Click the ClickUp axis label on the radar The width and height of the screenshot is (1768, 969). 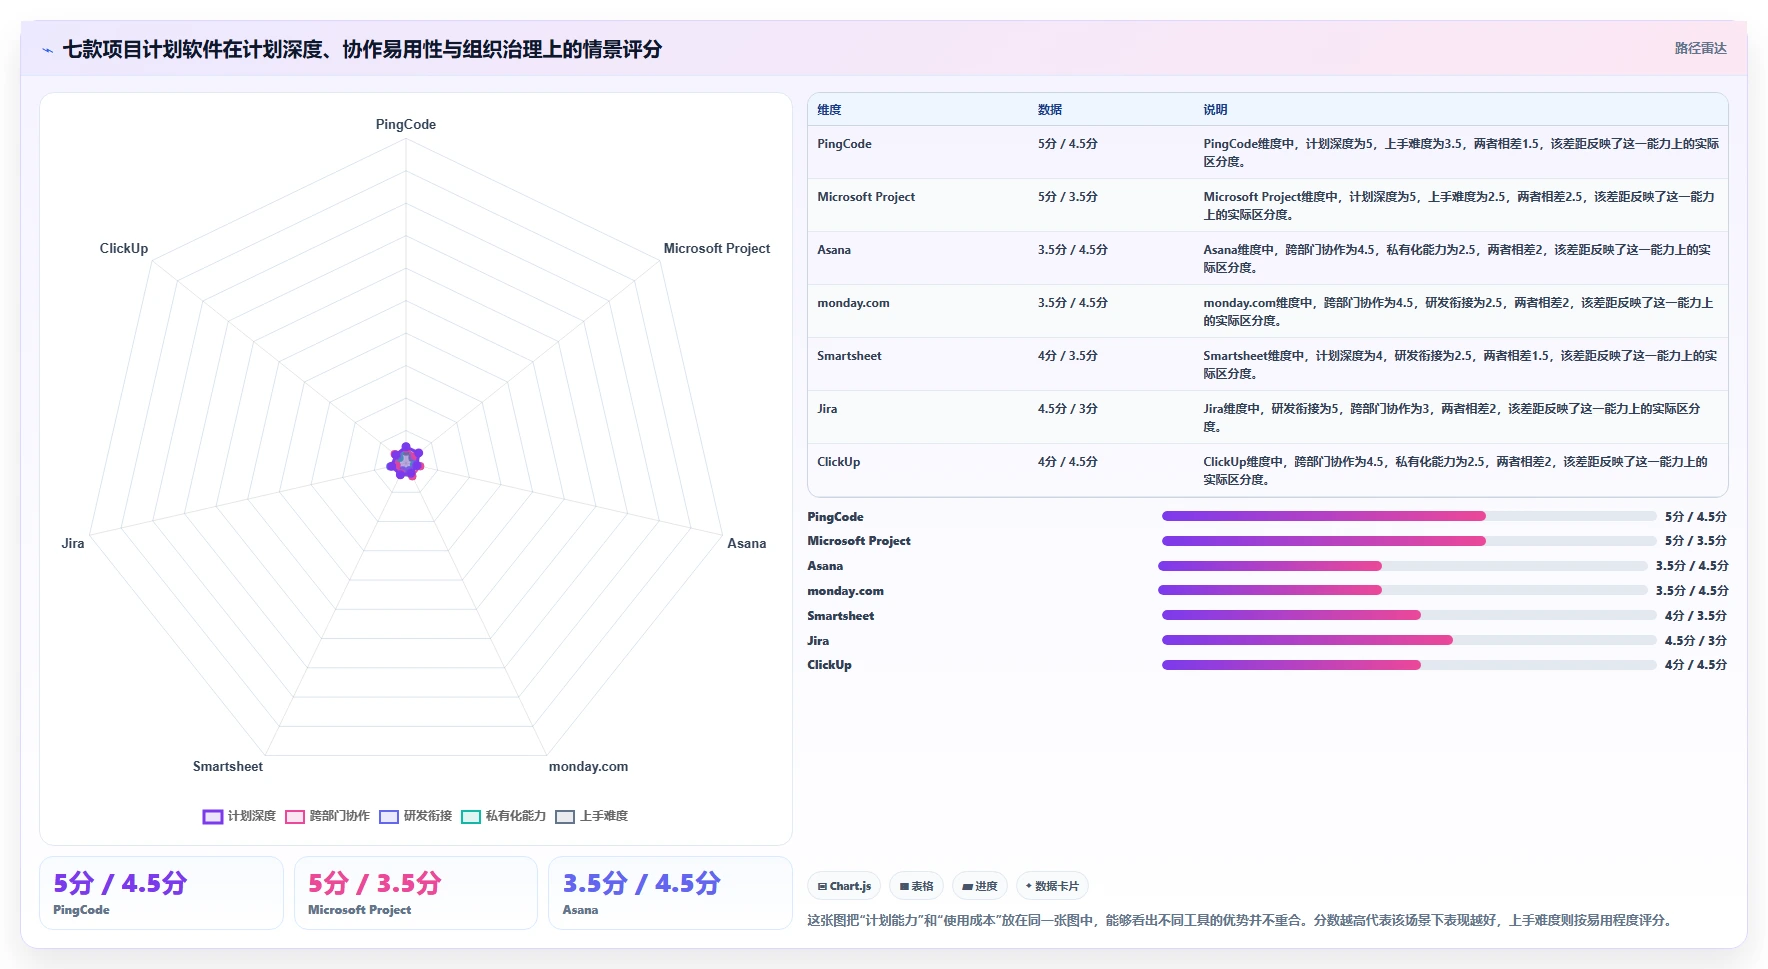click(124, 249)
